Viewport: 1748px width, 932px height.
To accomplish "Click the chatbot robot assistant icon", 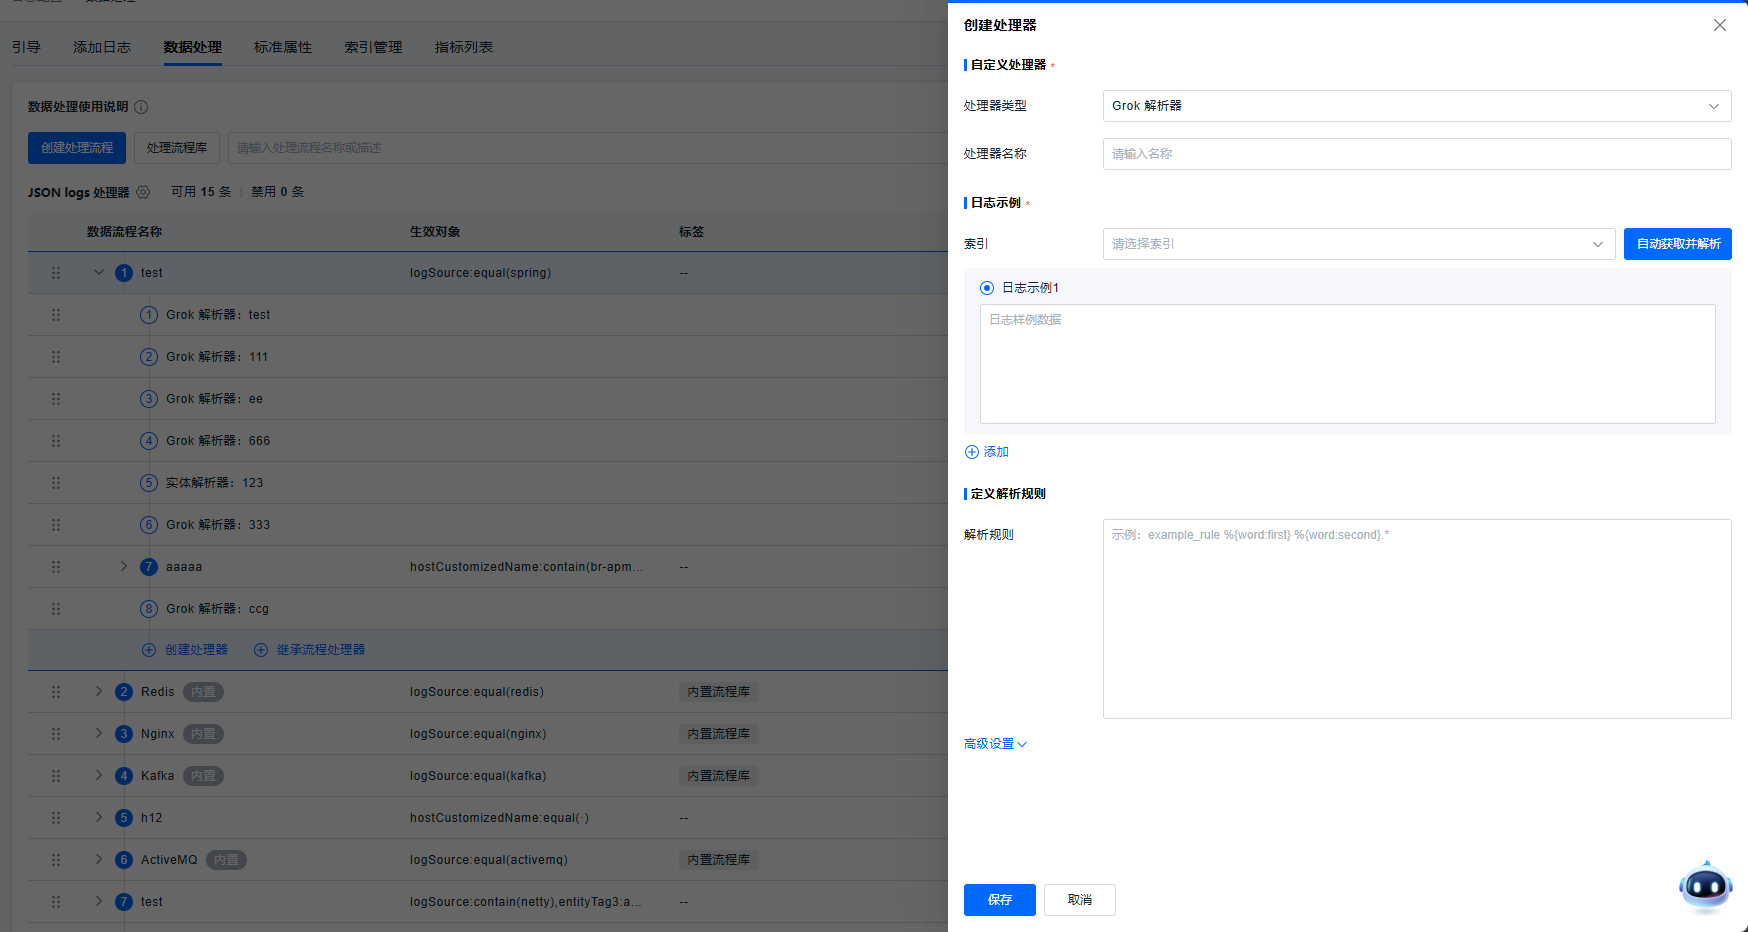I will pyautogui.click(x=1705, y=886).
